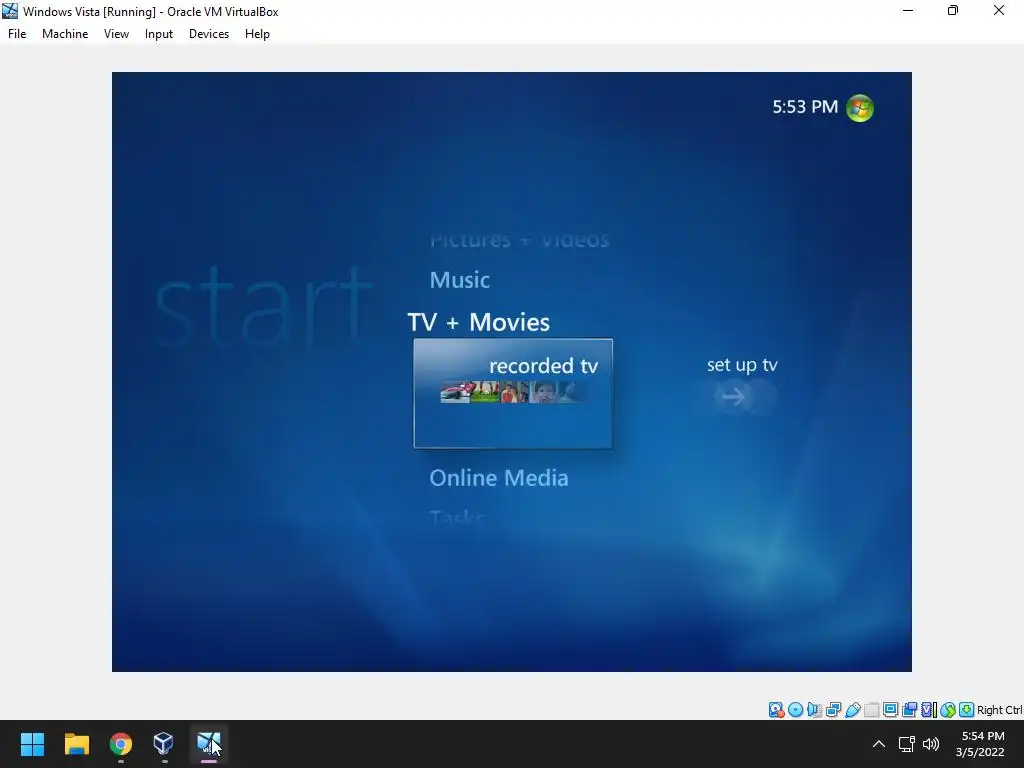Click the set up tv arrow icon
1024x768 pixels.
tap(733, 396)
